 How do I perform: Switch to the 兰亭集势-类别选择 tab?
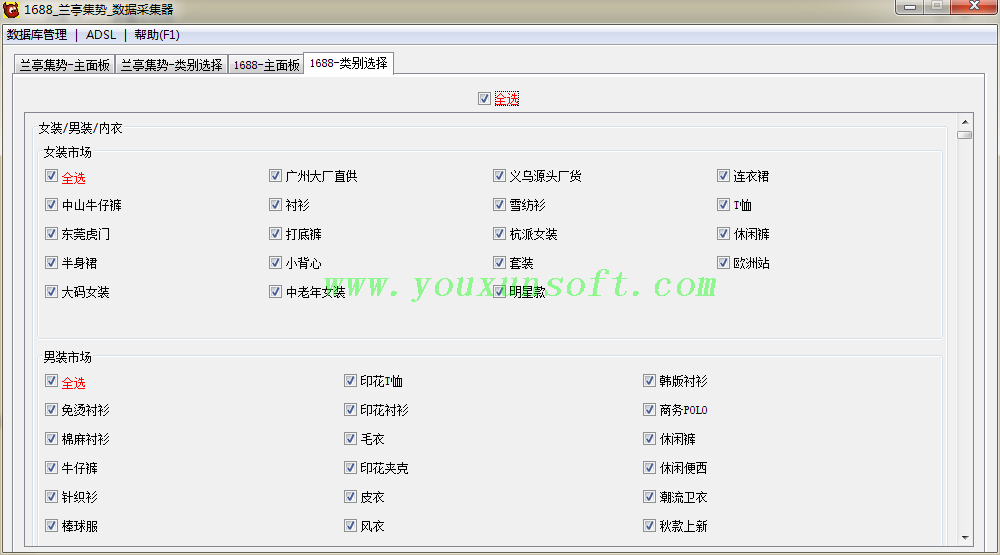click(x=172, y=65)
